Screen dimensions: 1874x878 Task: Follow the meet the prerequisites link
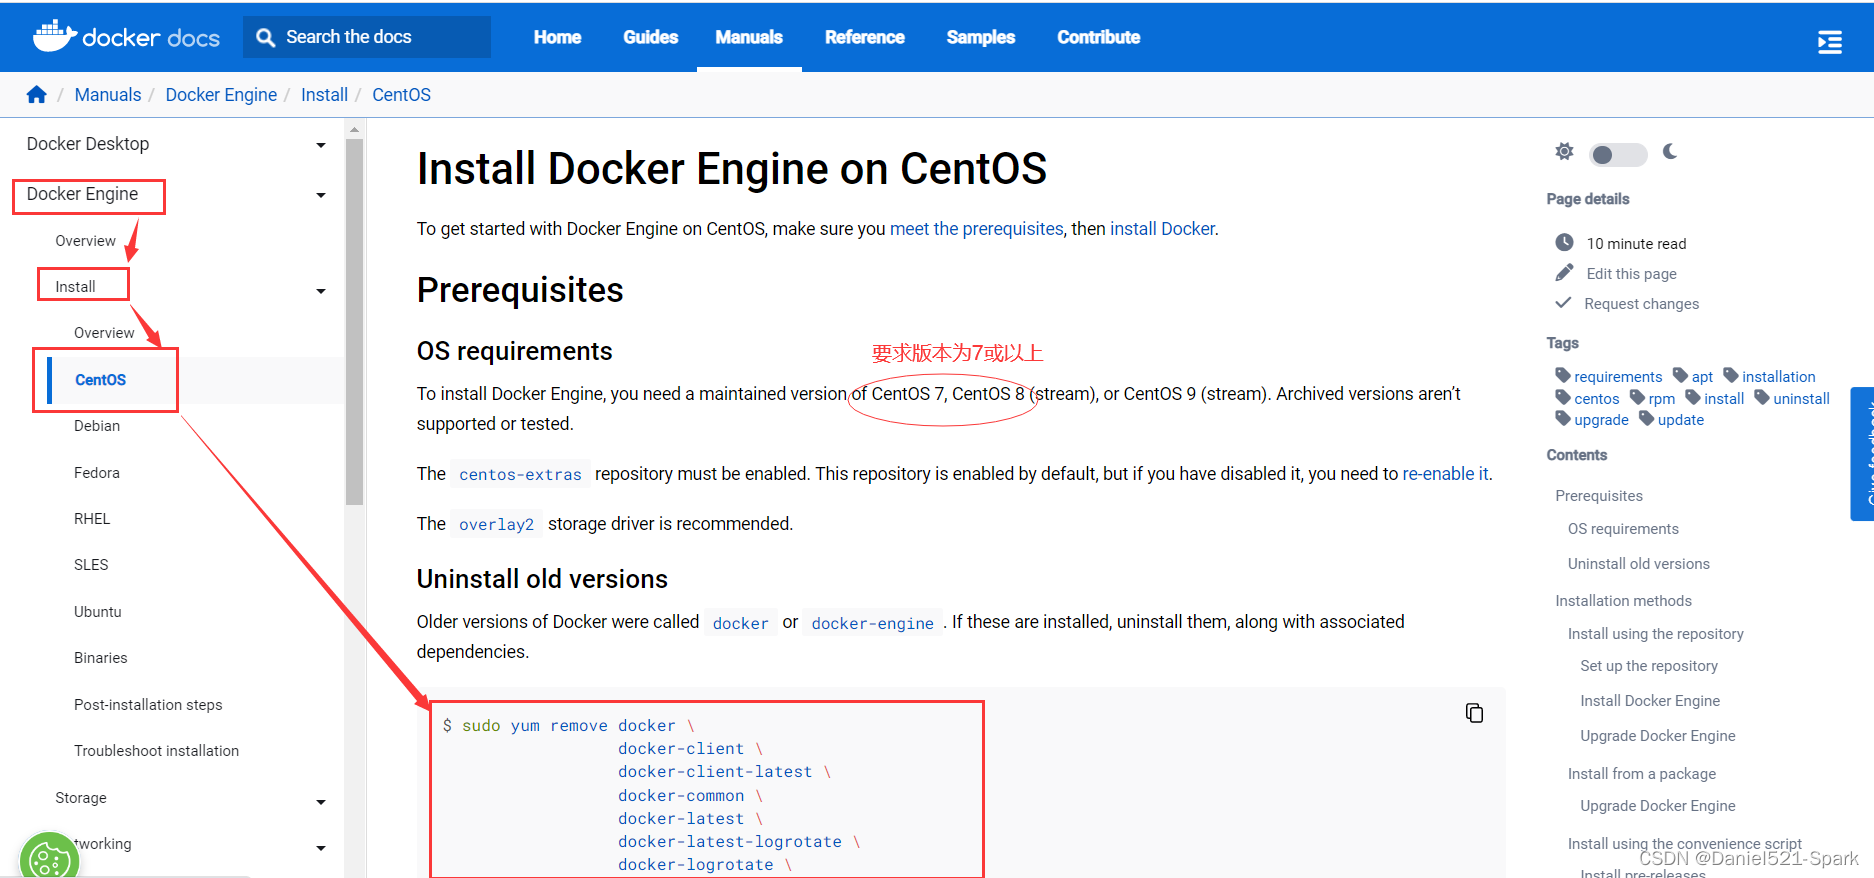pyautogui.click(x=976, y=228)
